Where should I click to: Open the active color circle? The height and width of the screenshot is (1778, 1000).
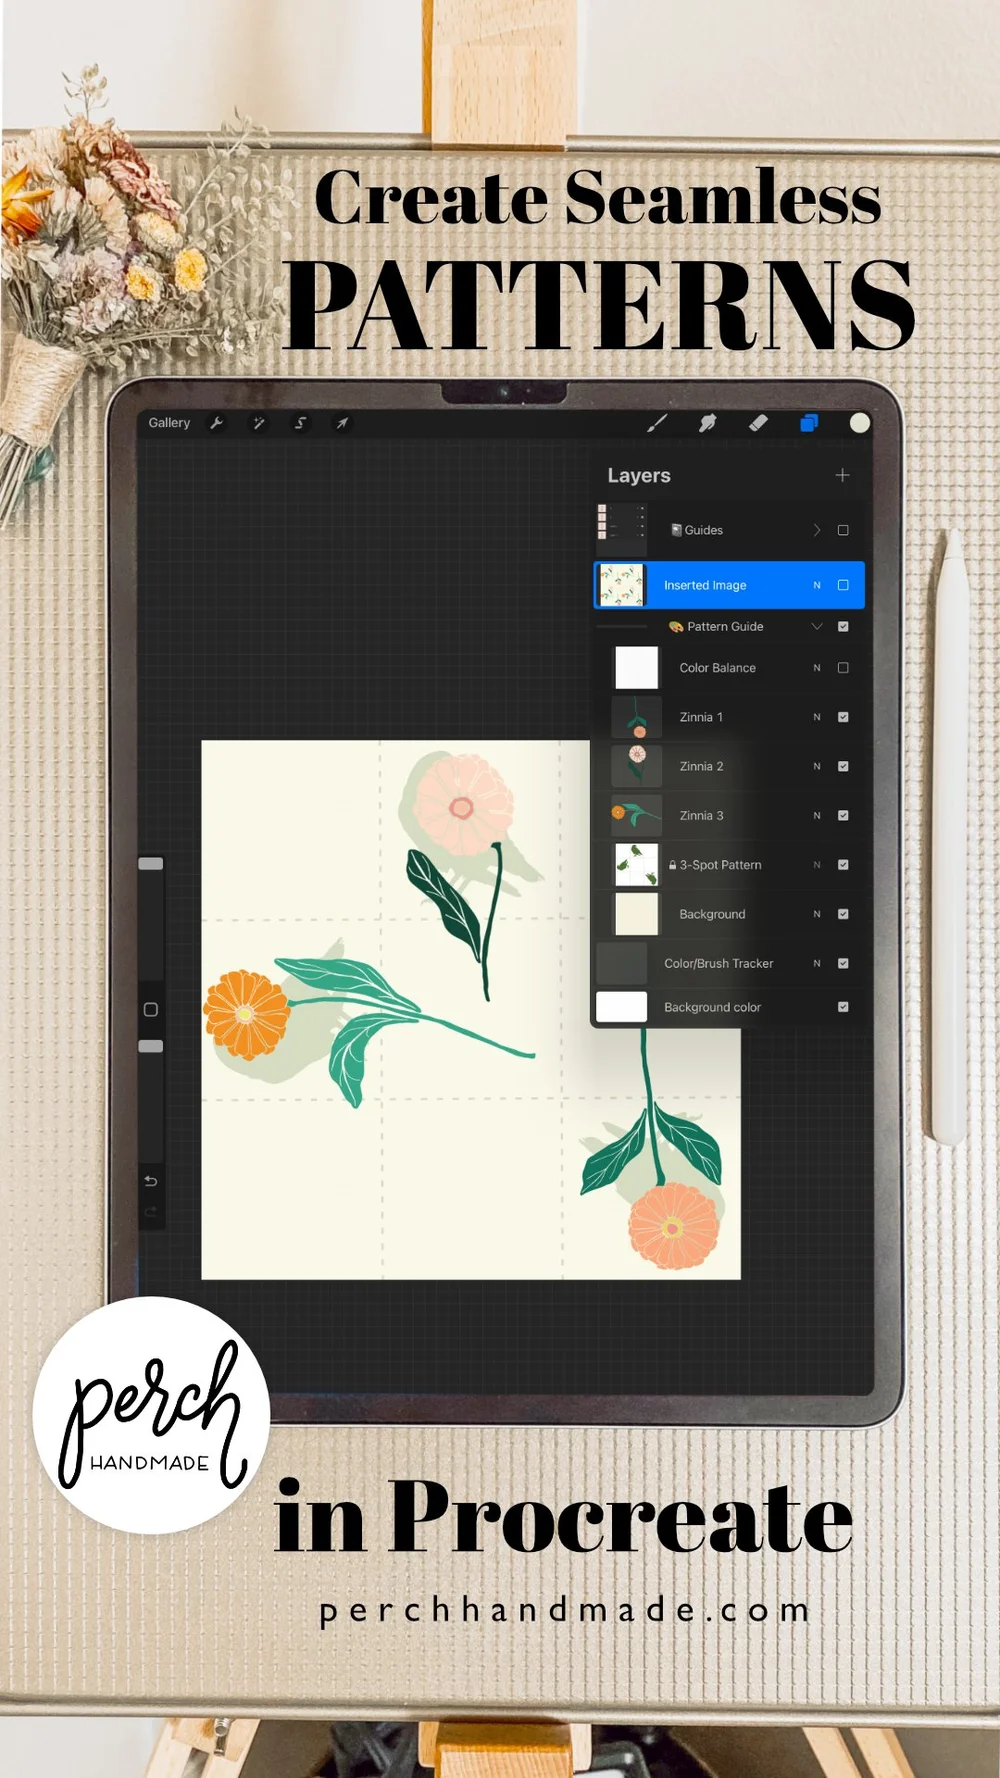(859, 423)
